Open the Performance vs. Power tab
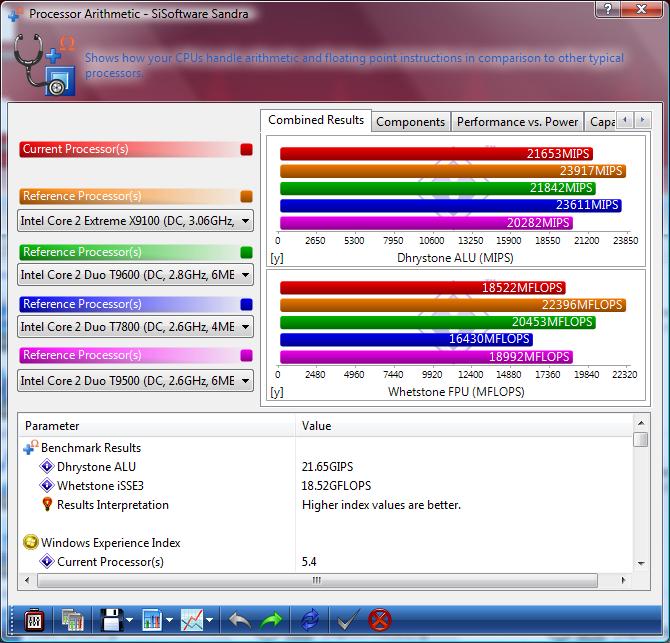670x643 pixels. 517,122
